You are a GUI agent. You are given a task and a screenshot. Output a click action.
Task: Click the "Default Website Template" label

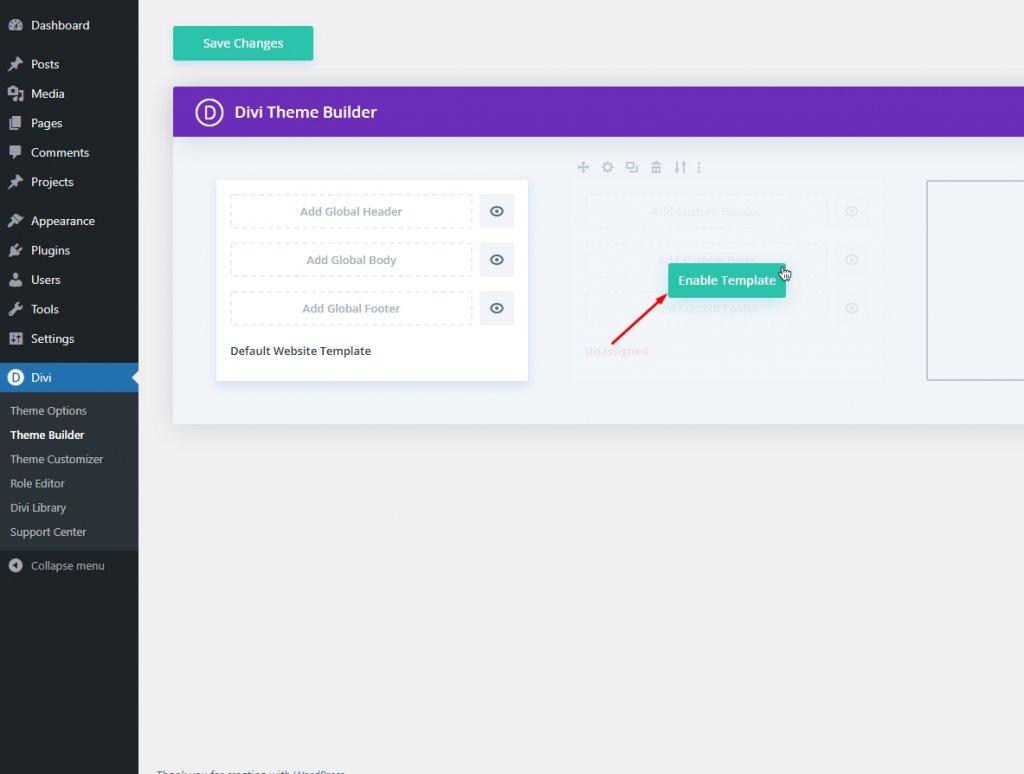pyautogui.click(x=300, y=351)
